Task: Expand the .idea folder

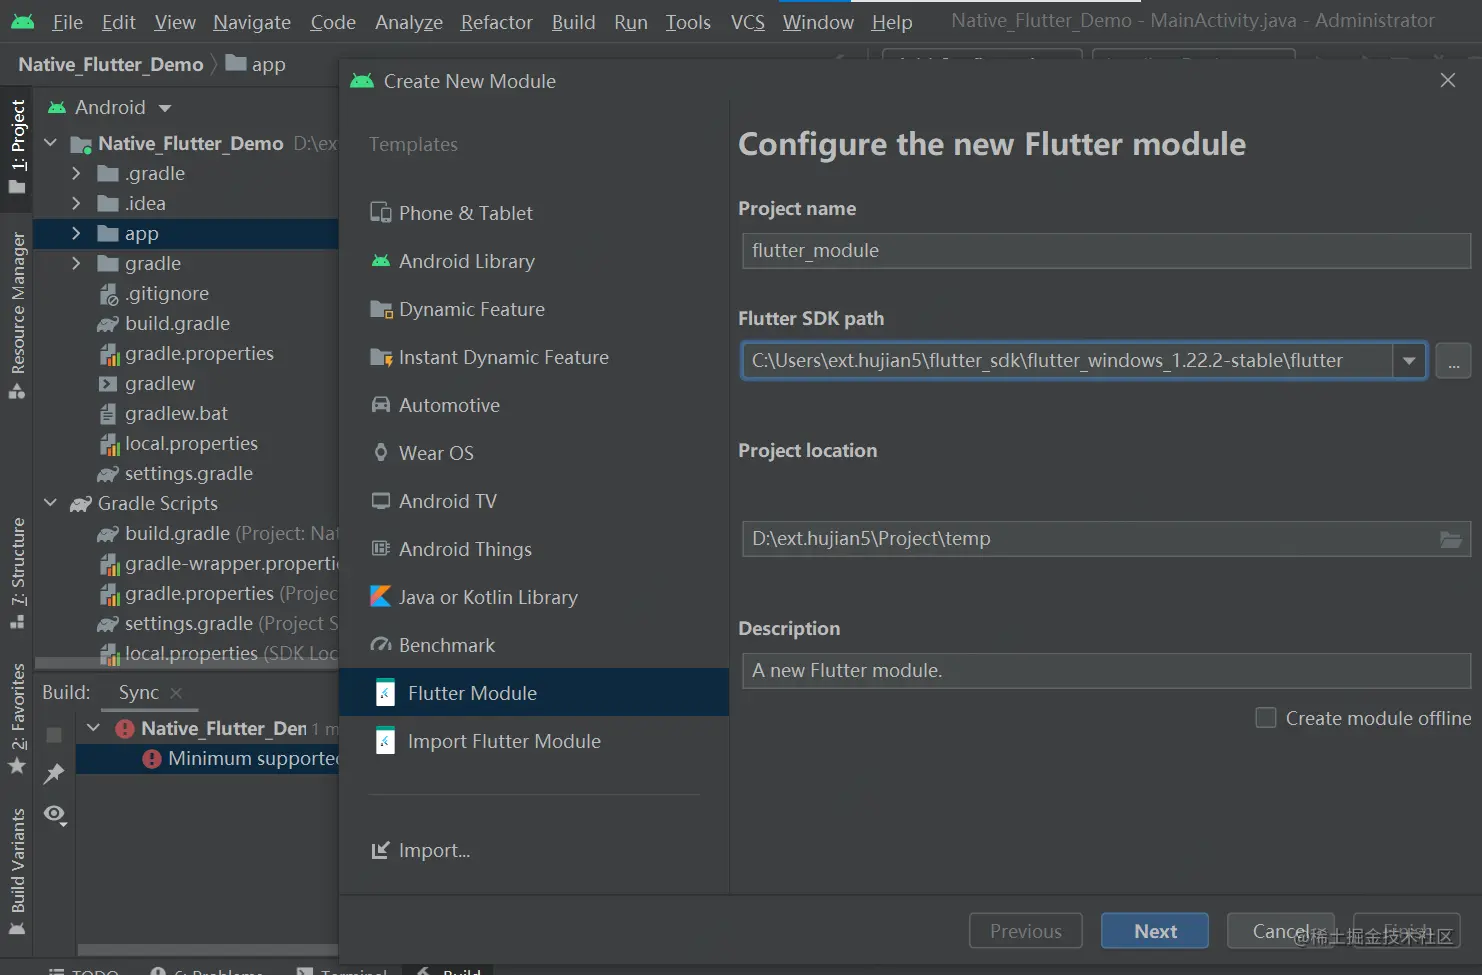Action: point(76,203)
